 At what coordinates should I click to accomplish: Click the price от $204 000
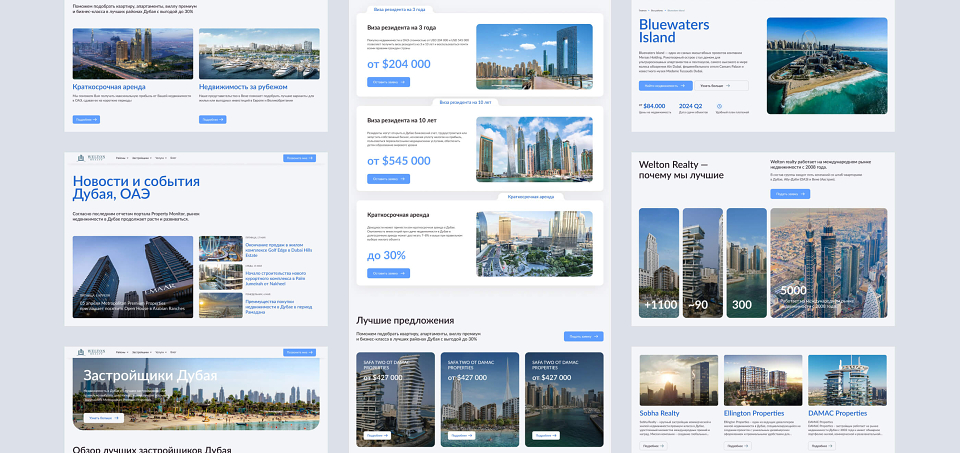pos(399,64)
